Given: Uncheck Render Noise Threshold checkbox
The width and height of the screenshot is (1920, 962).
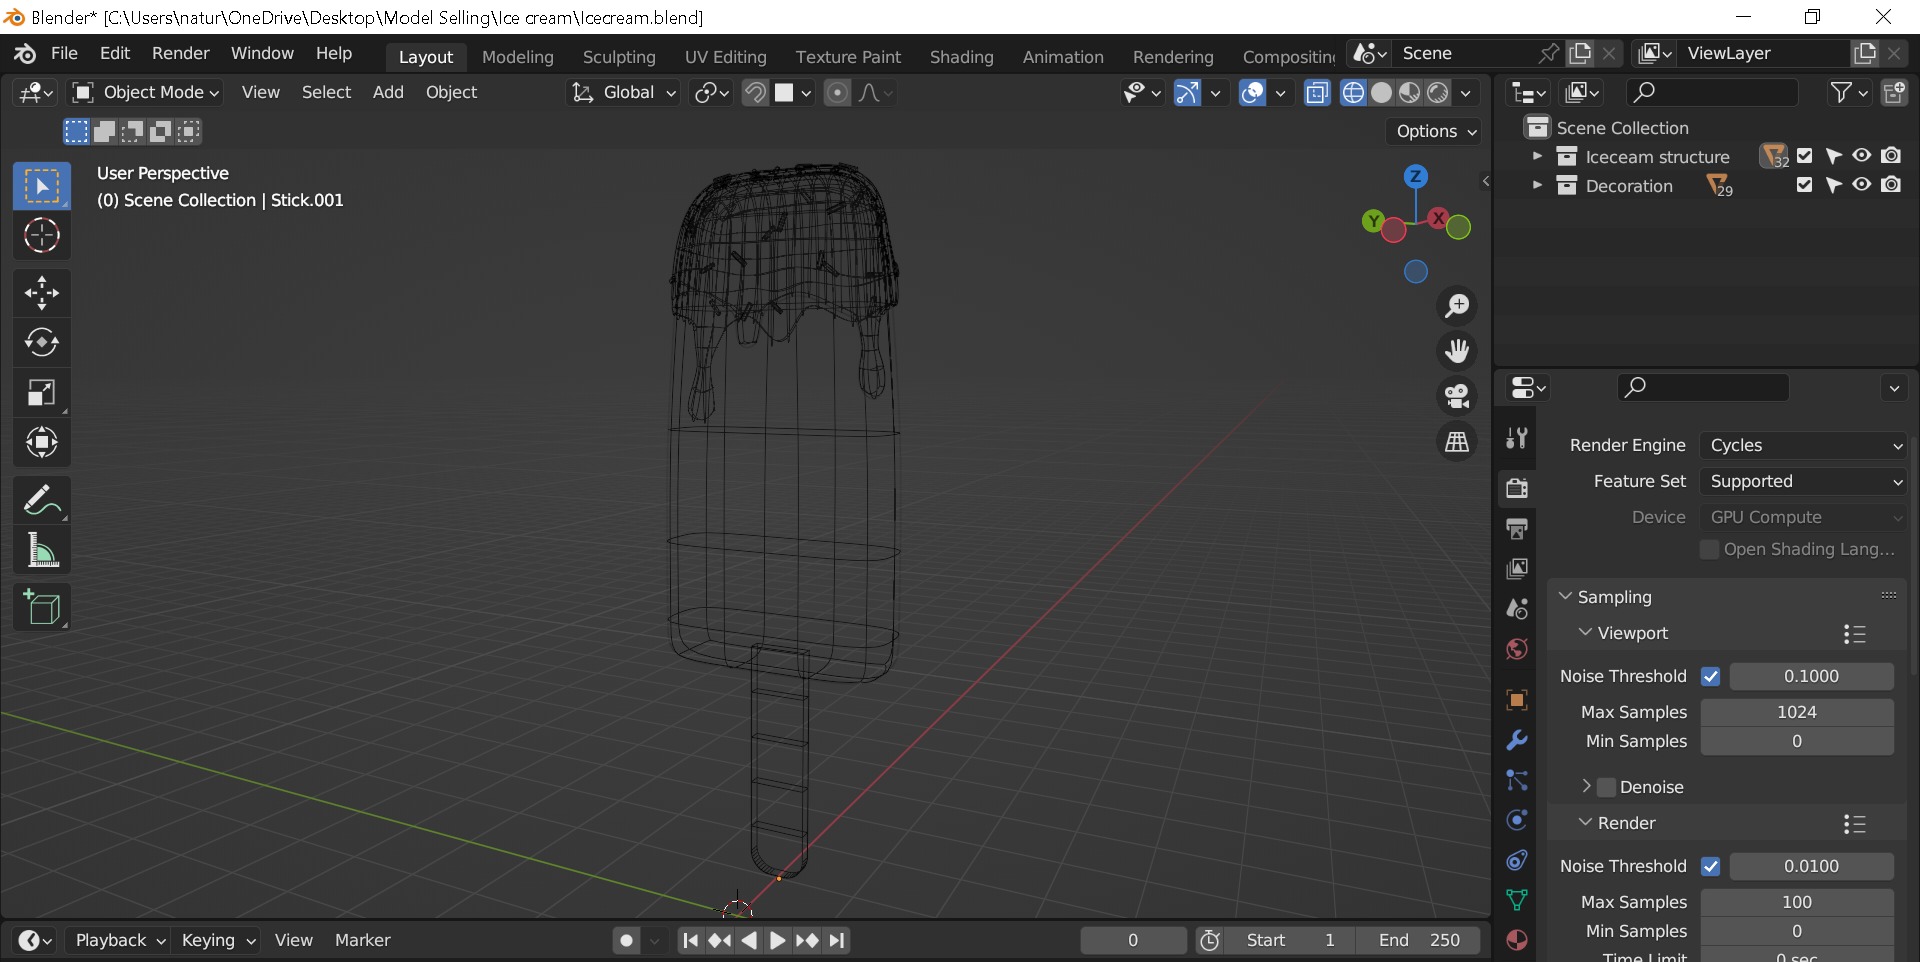Looking at the screenshot, I should click(1710, 867).
